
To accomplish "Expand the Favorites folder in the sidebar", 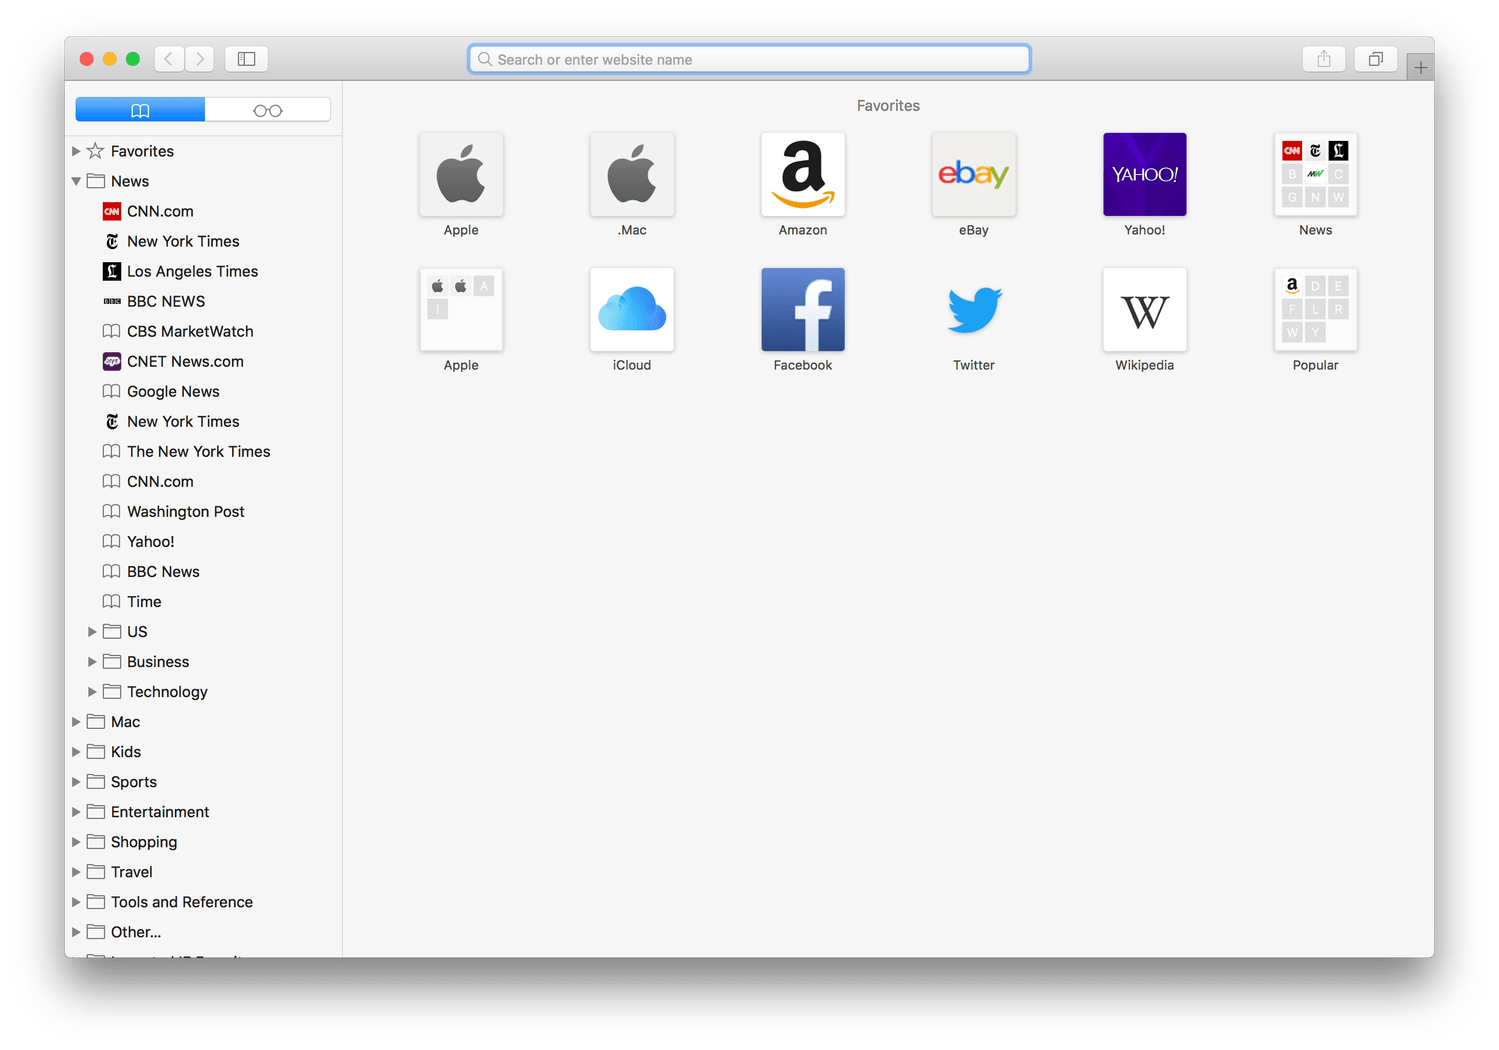I will [76, 151].
